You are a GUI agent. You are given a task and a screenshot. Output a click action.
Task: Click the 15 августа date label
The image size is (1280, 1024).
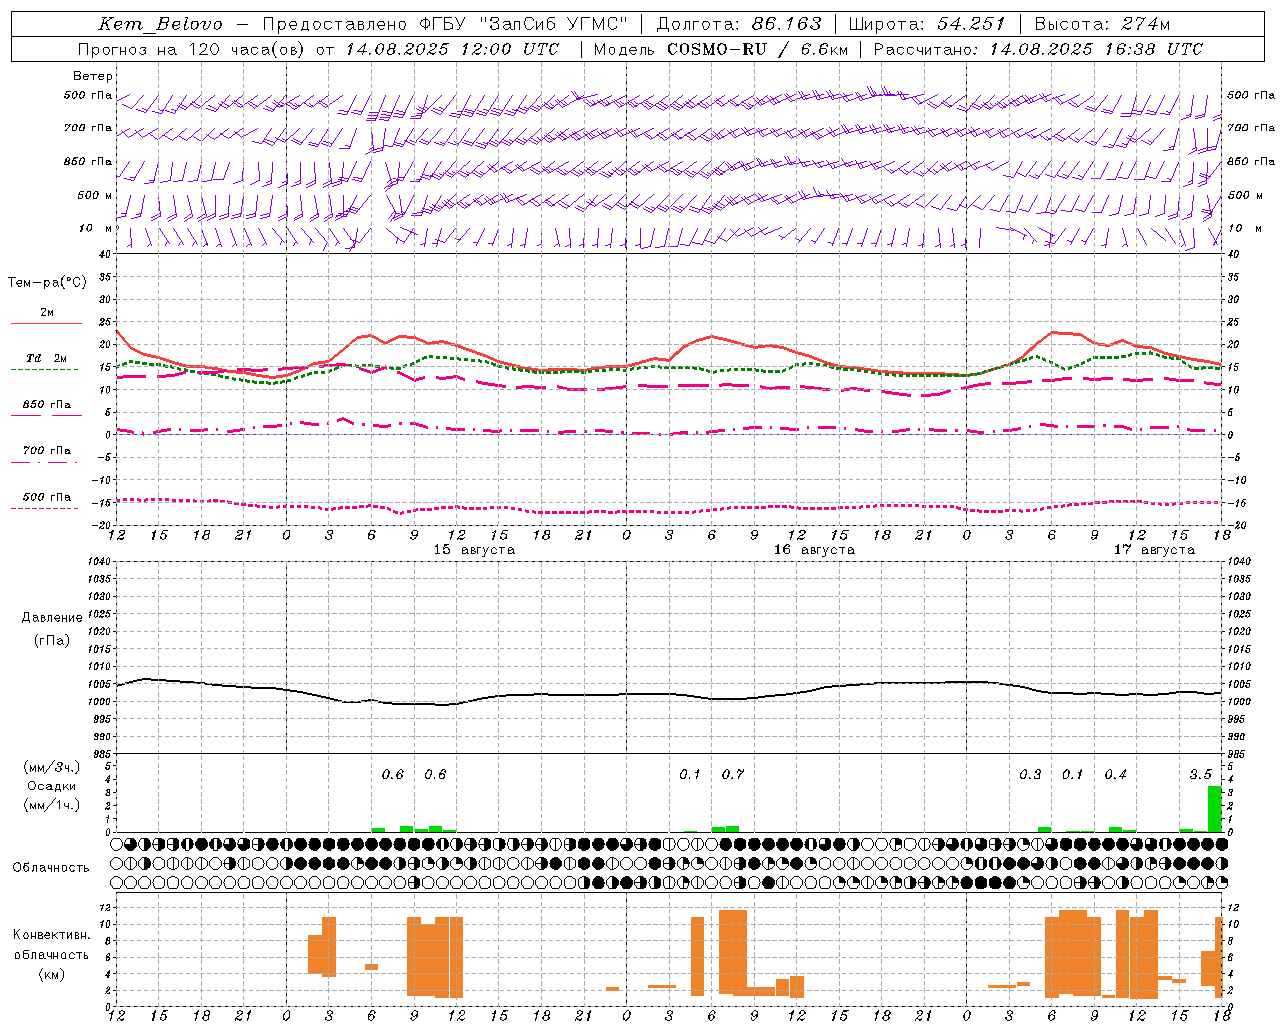pyautogui.click(x=474, y=550)
